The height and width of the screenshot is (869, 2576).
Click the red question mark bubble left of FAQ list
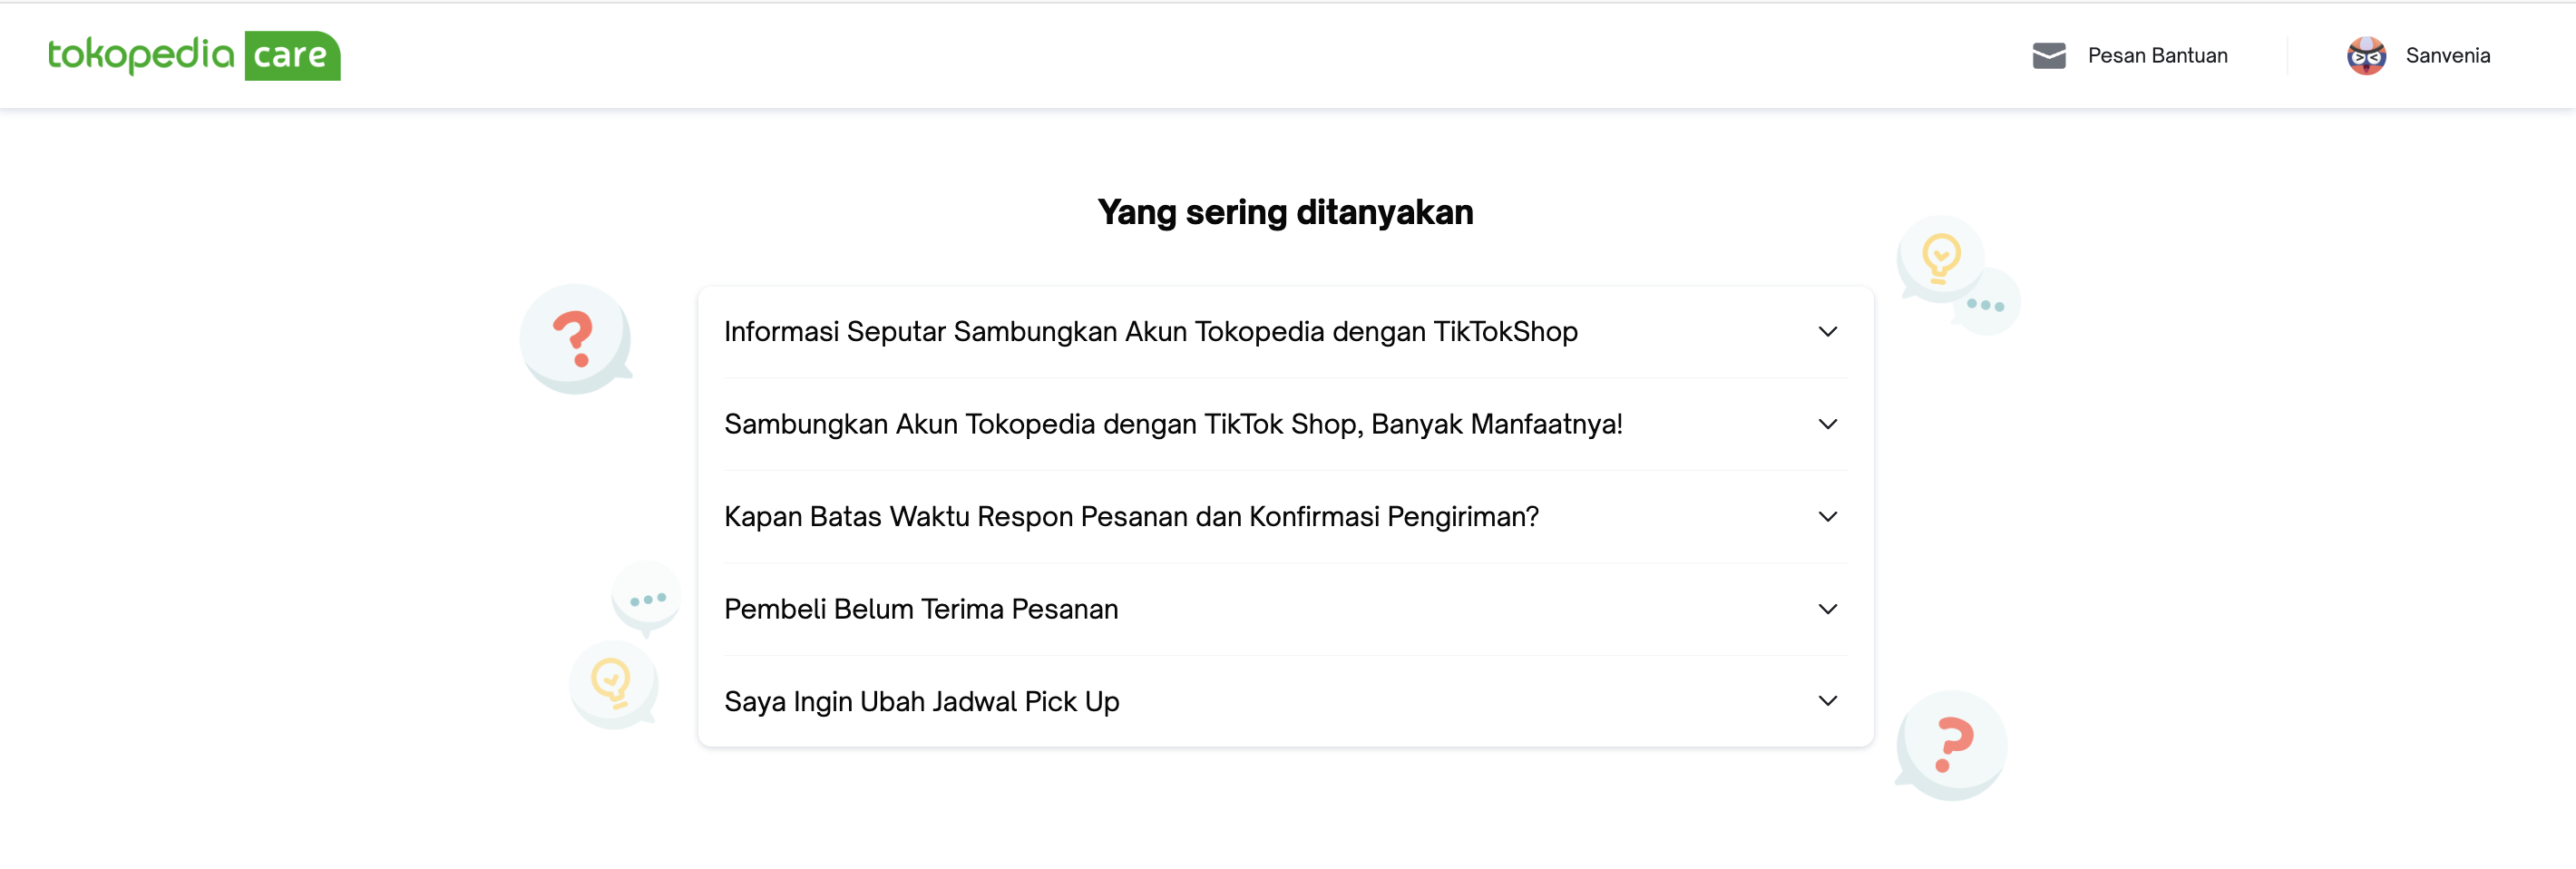tap(575, 338)
